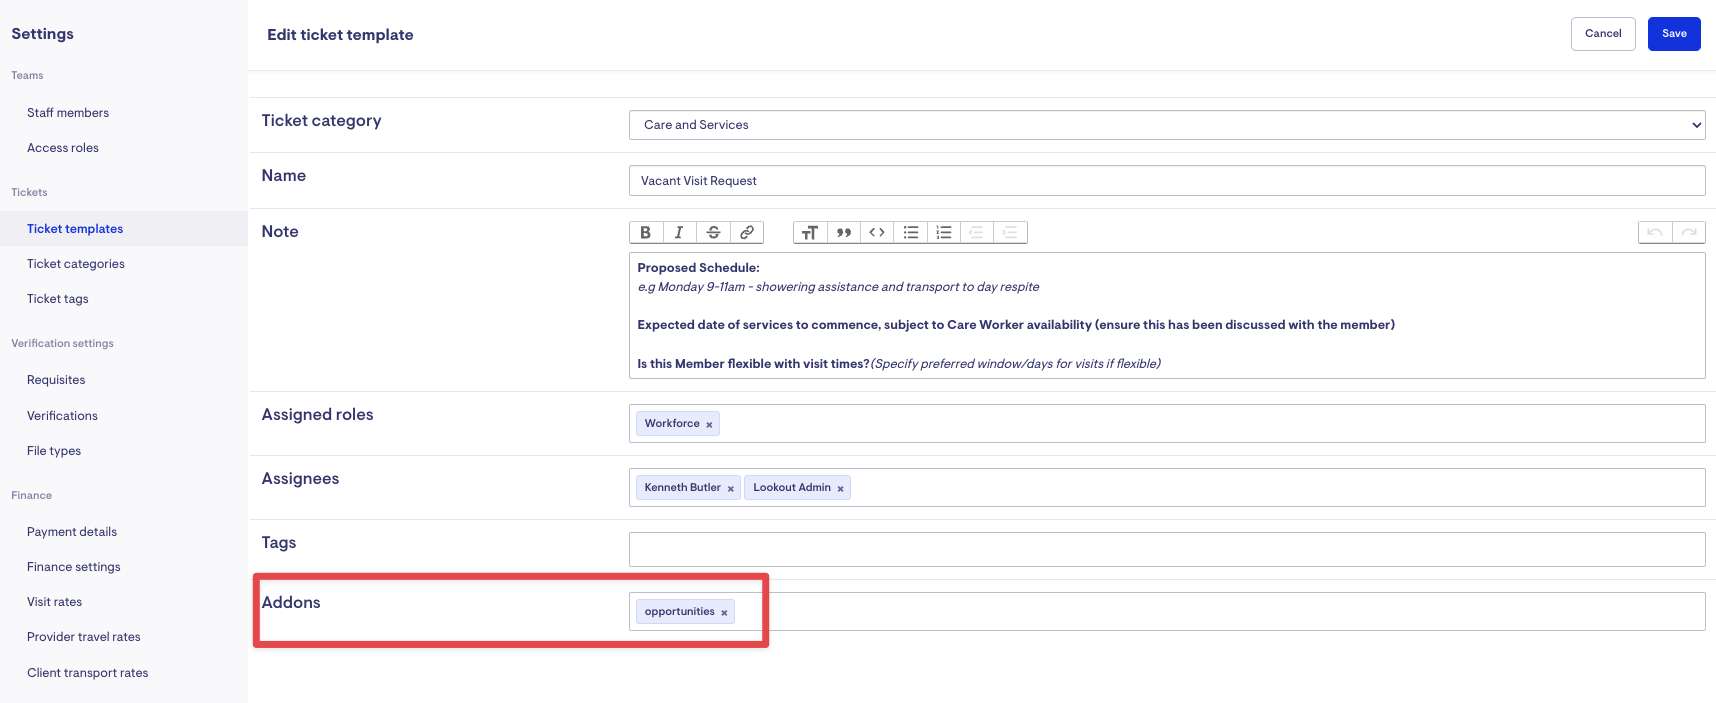Apply italic formatting in the note
Screen dimensions: 1716x703
(x=679, y=232)
